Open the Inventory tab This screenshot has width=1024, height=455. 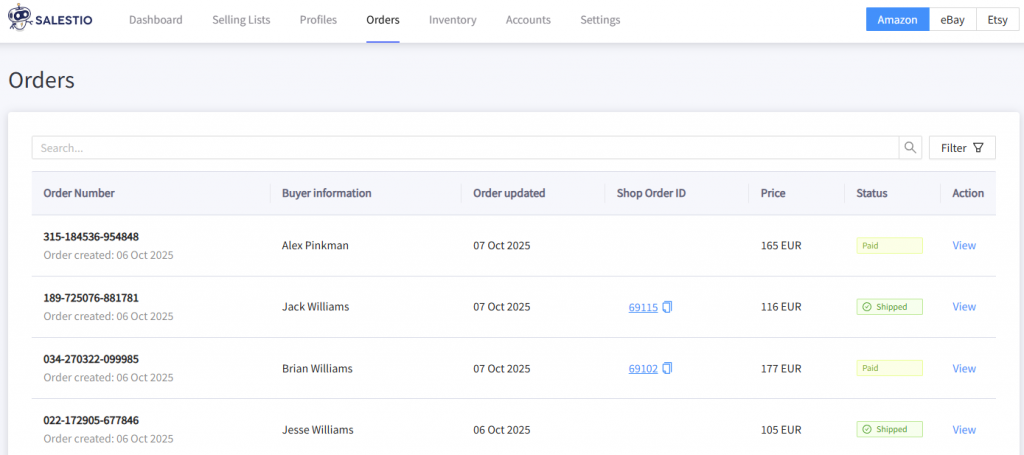(452, 20)
